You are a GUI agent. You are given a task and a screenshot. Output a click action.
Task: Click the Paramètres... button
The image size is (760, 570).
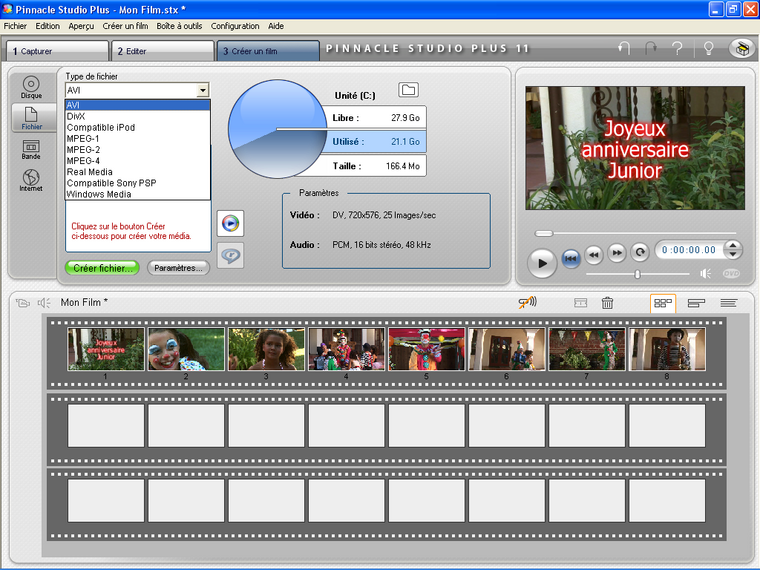click(178, 268)
